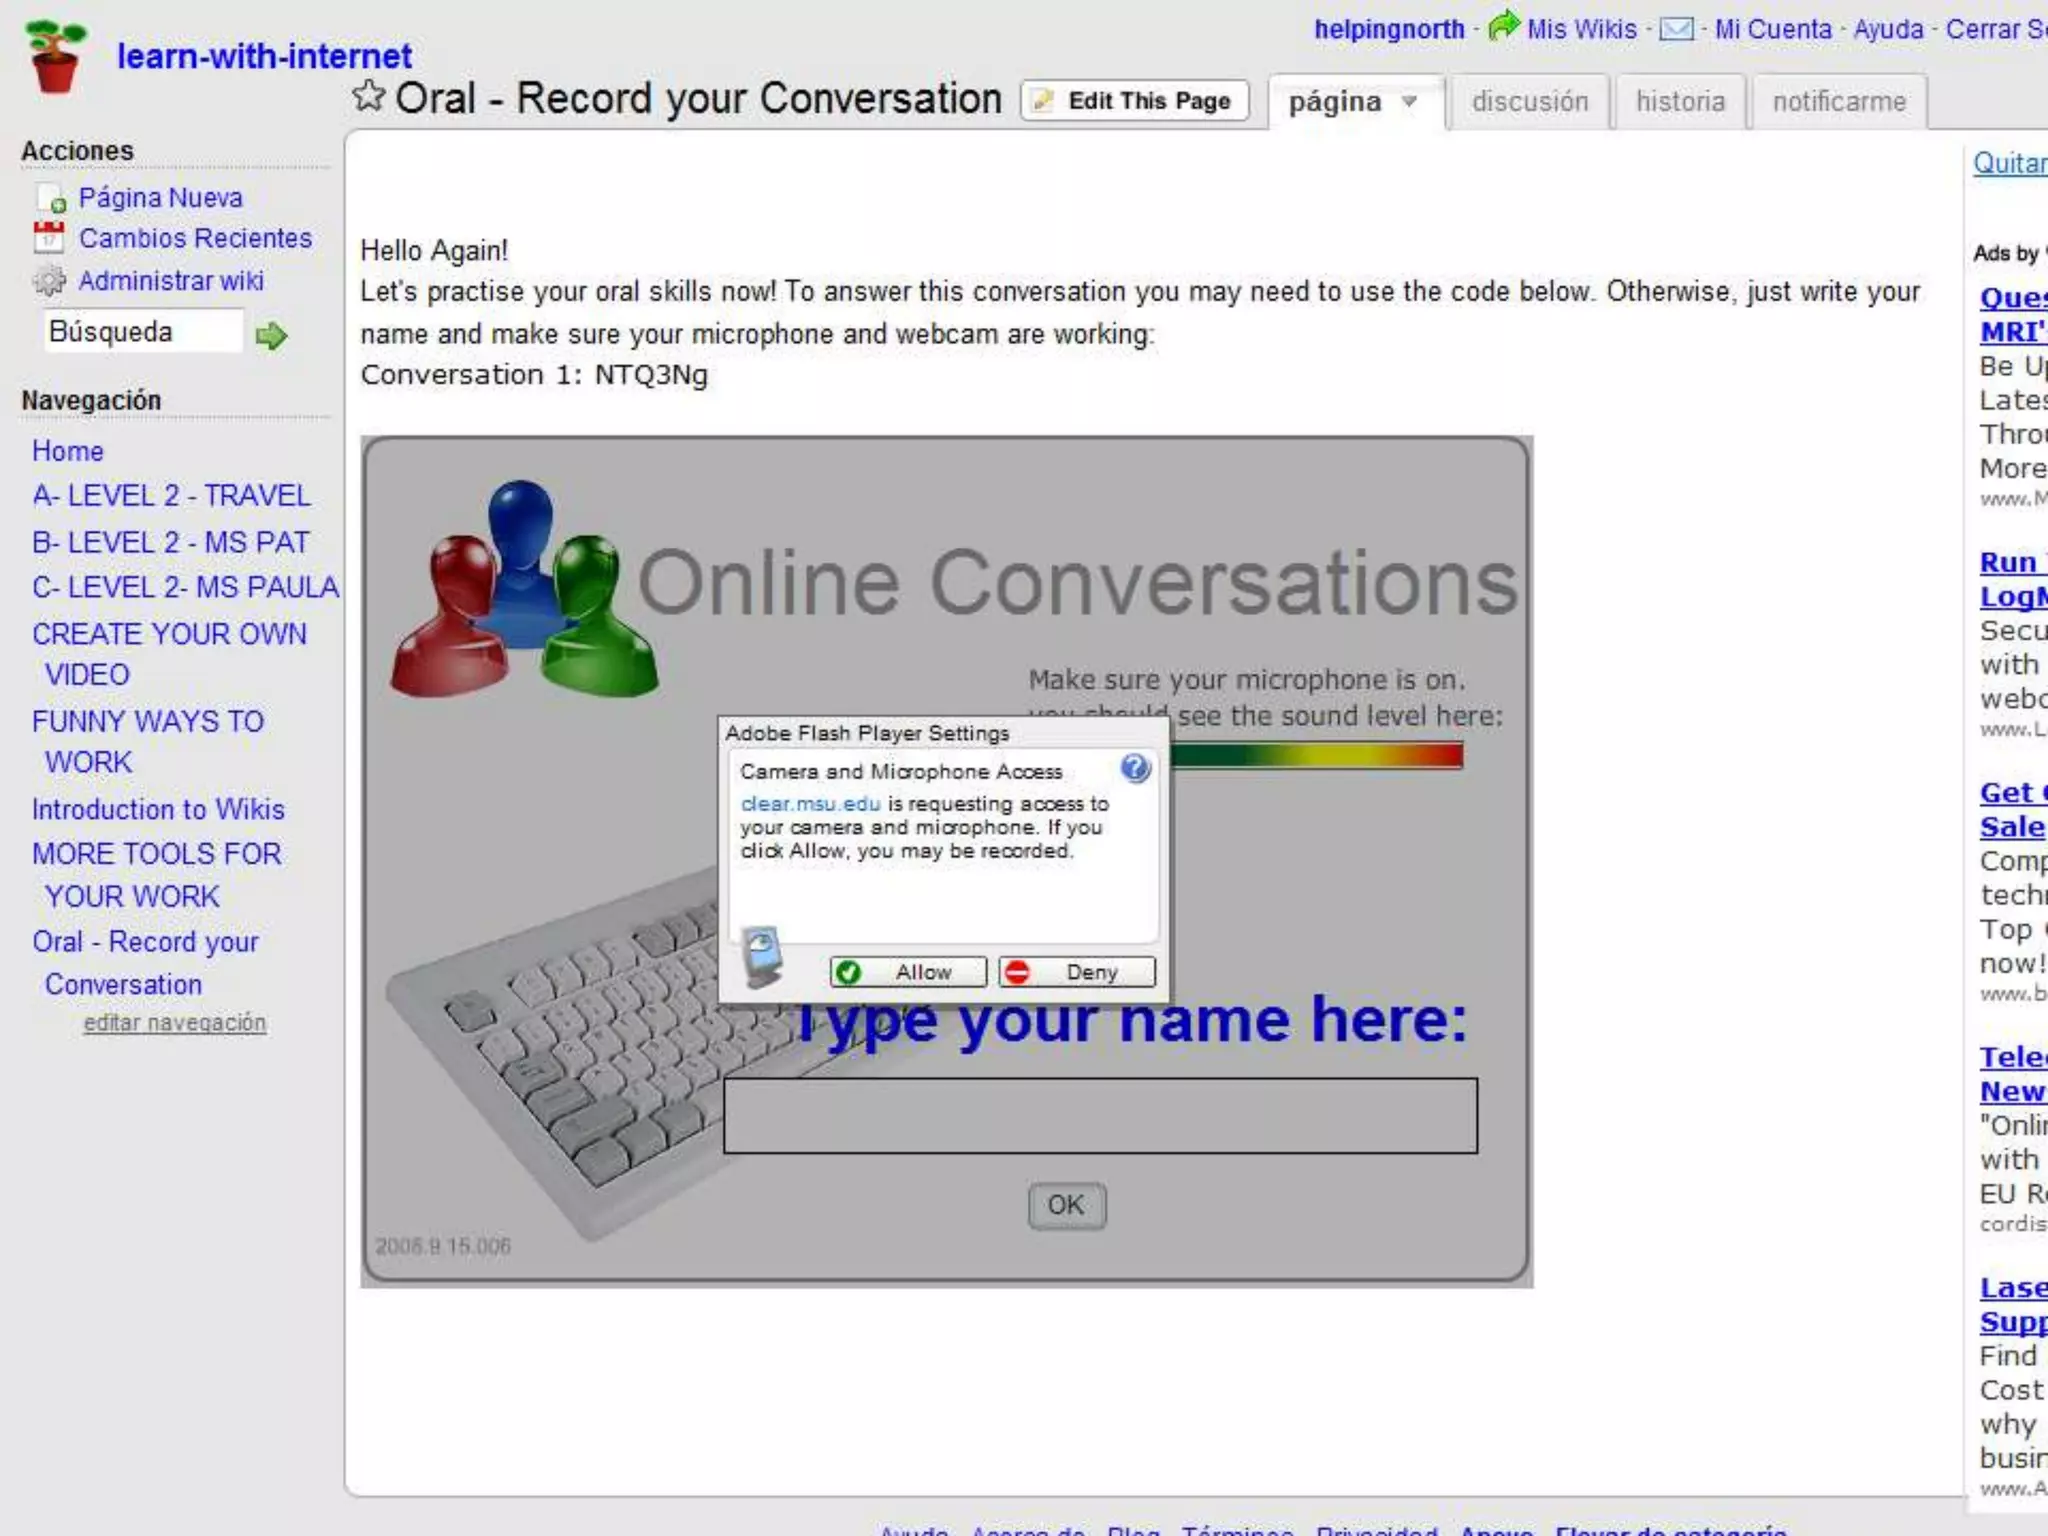Click the Cambios Recientes calendar icon
The image size is (2048, 1536).
tap(48, 238)
